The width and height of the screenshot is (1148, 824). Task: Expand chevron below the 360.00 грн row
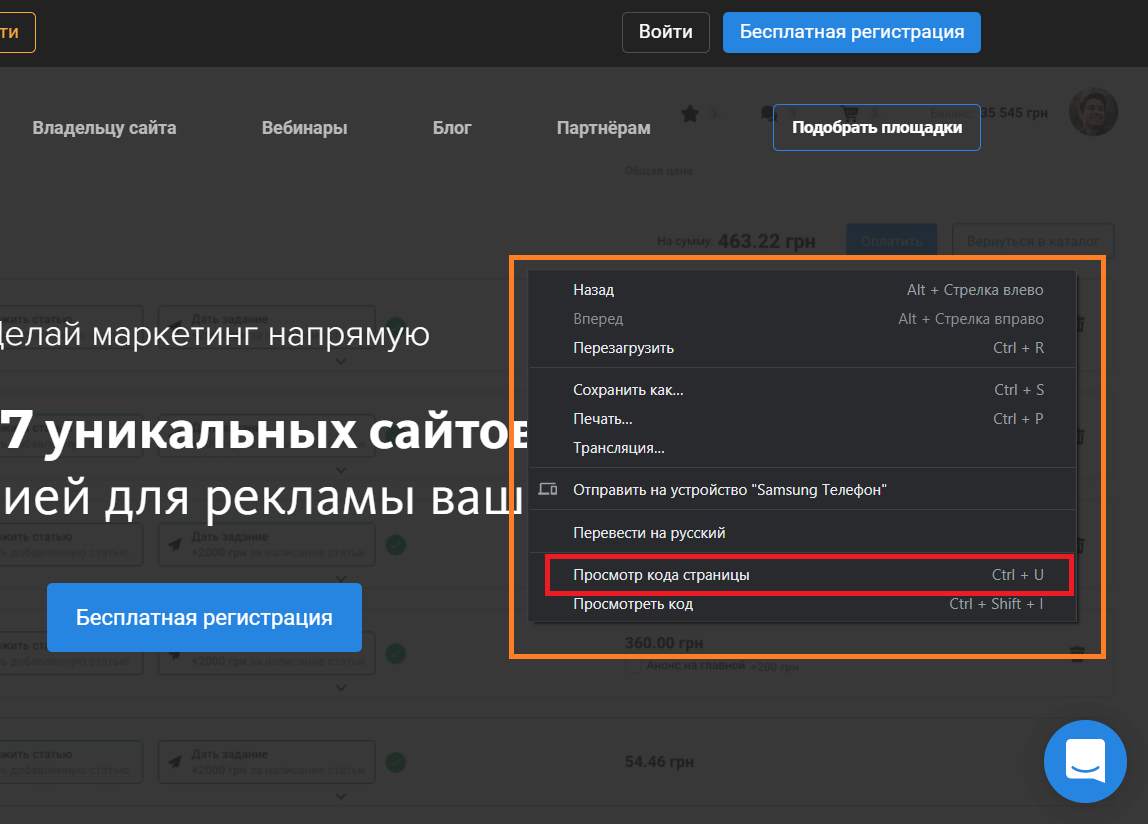(341, 688)
